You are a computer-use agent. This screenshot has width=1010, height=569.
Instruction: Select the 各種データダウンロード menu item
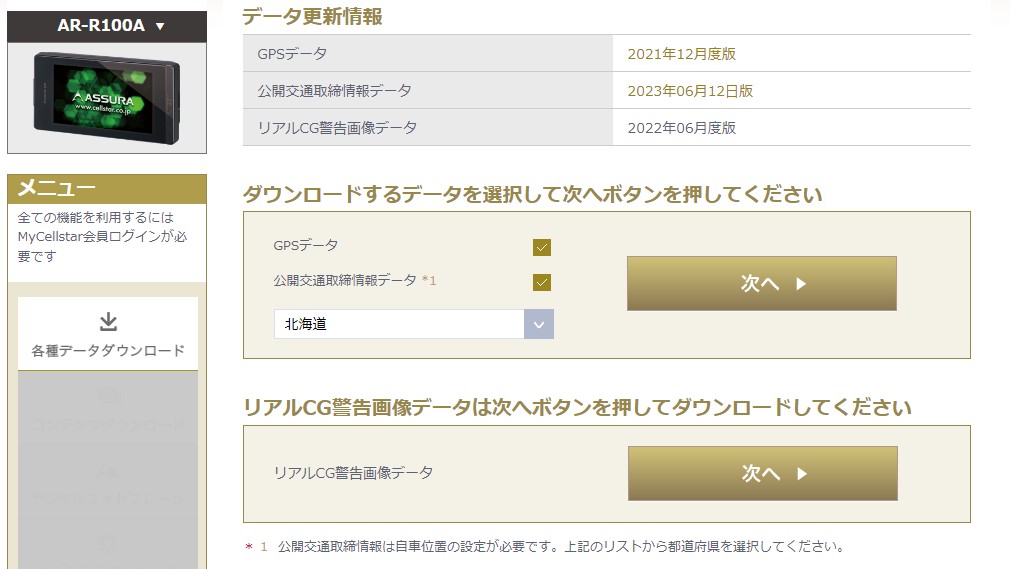pyautogui.click(x=108, y=334)
